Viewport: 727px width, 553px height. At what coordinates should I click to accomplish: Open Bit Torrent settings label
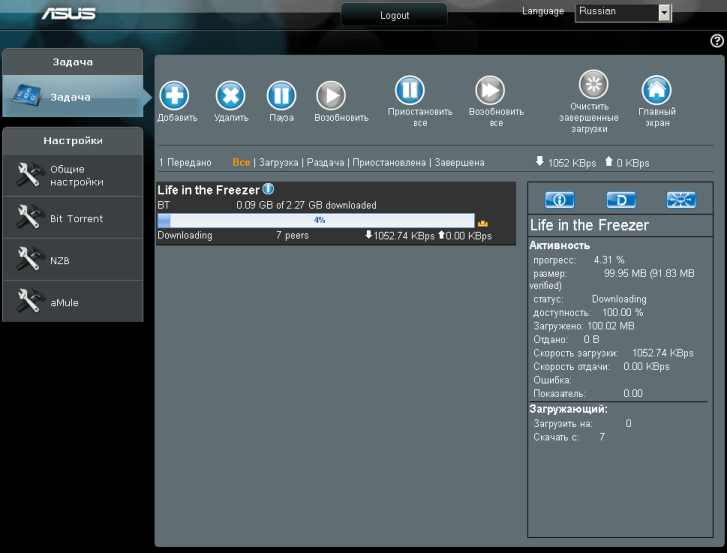[77, 219]
